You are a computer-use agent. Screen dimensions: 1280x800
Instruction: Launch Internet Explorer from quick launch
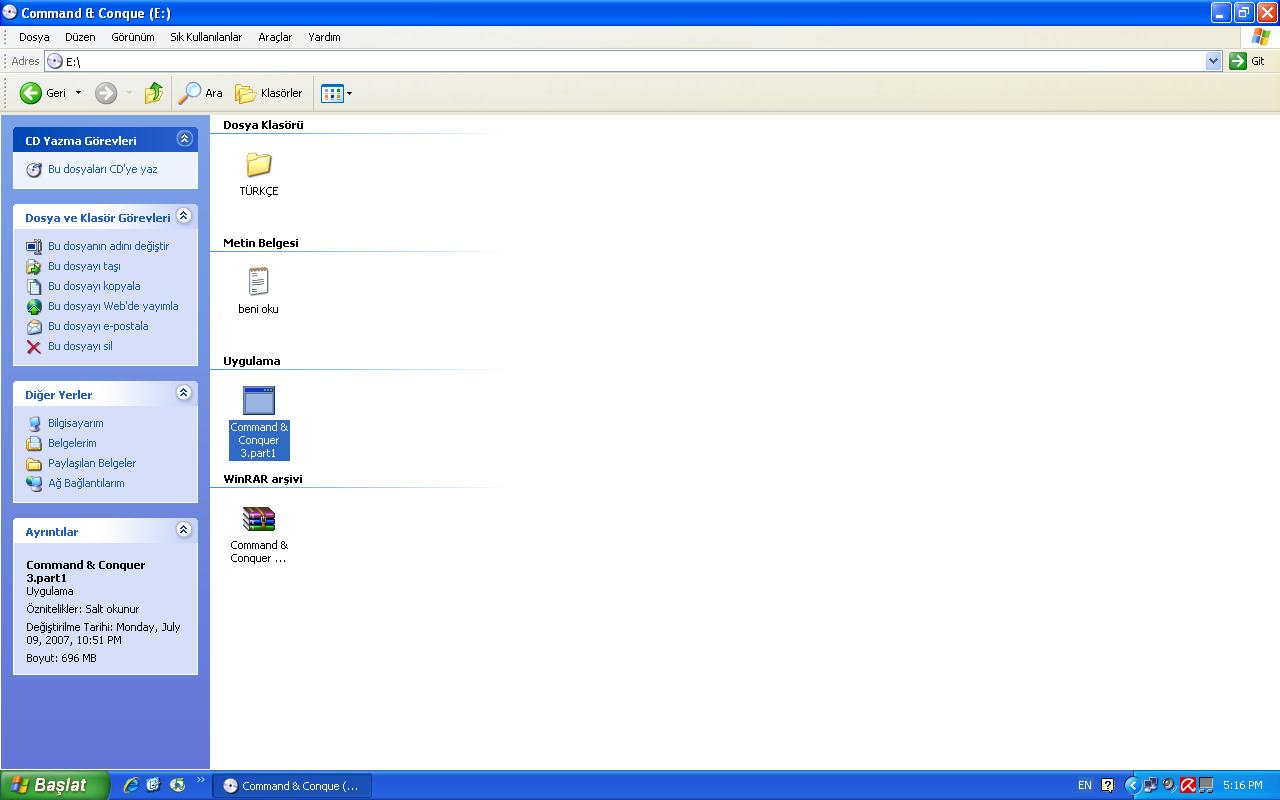[130, 785]
